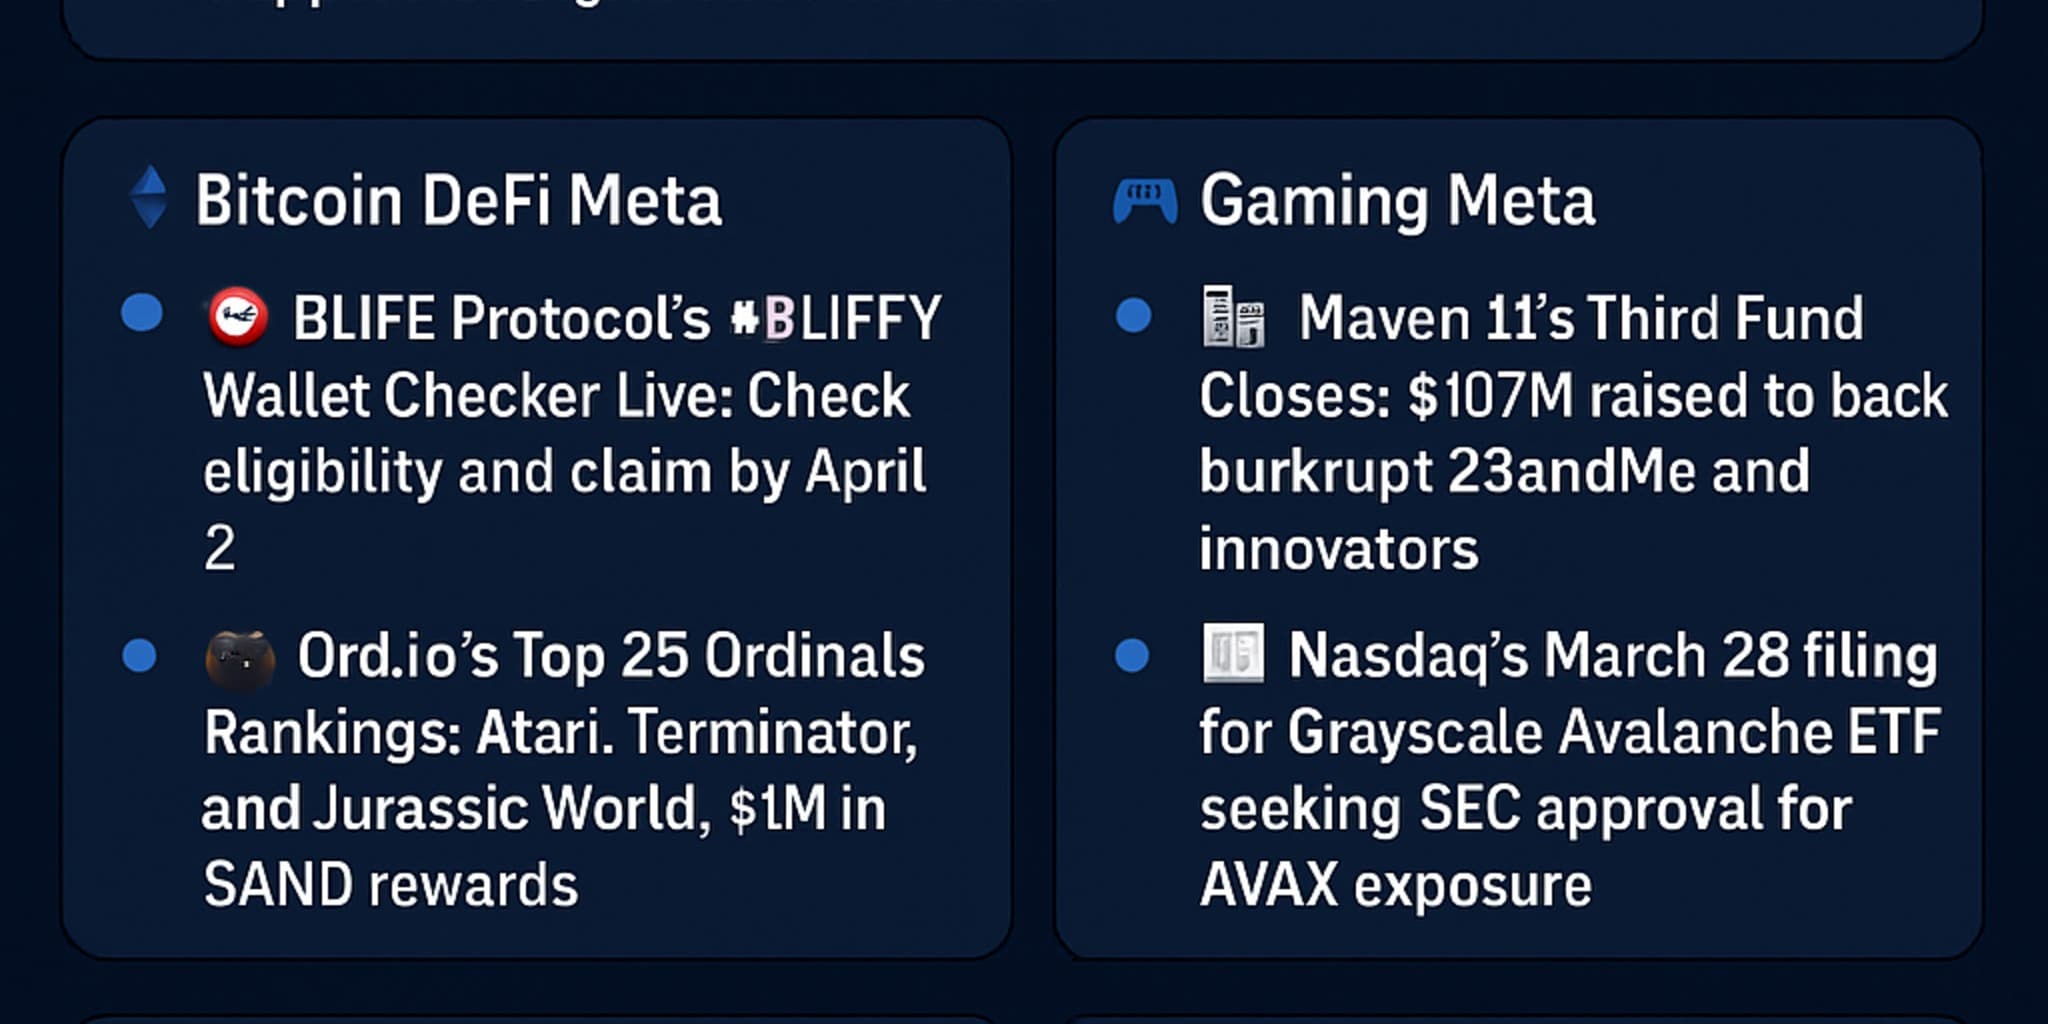Open the Gaming Meta heading
This screenshot has height=1024, width=2048.
tap(1397, 202)
